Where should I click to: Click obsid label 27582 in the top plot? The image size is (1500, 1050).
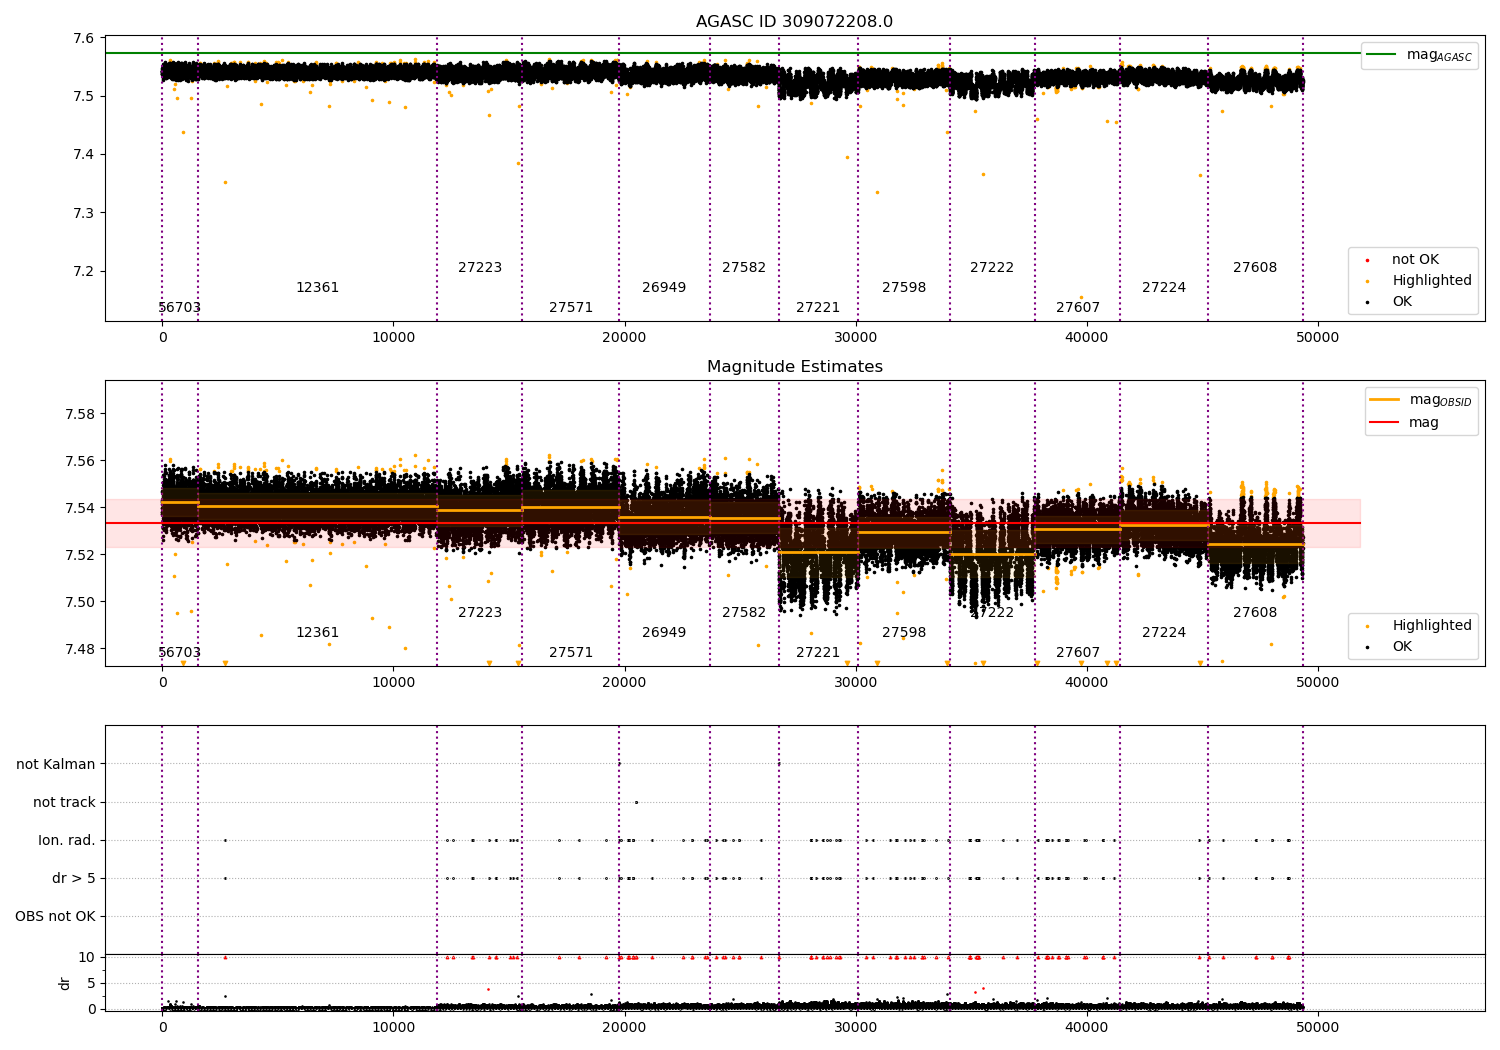(x=744, y=267)
